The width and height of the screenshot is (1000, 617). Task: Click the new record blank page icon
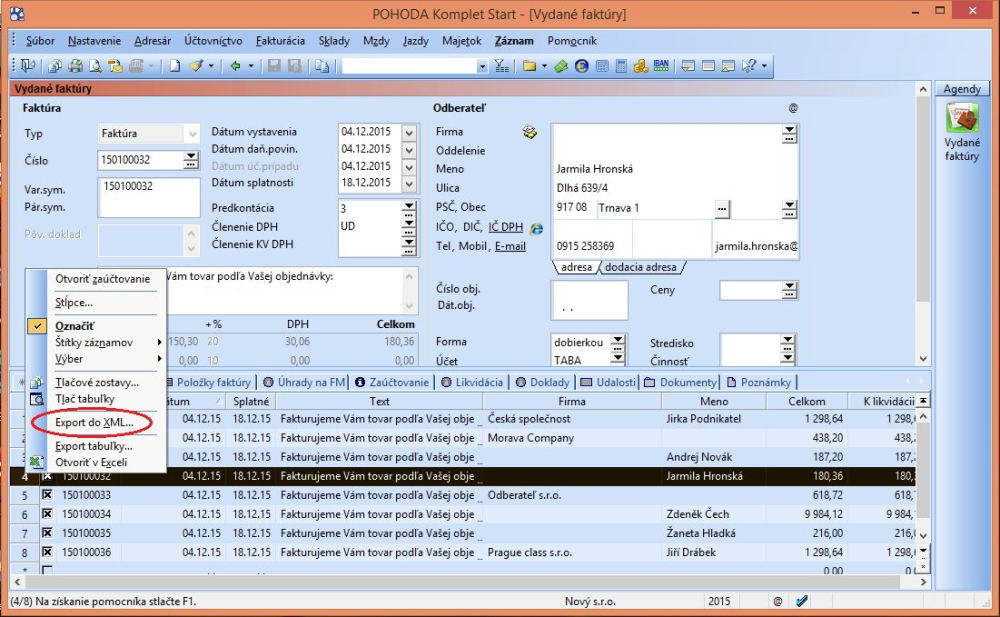[174, 66]
